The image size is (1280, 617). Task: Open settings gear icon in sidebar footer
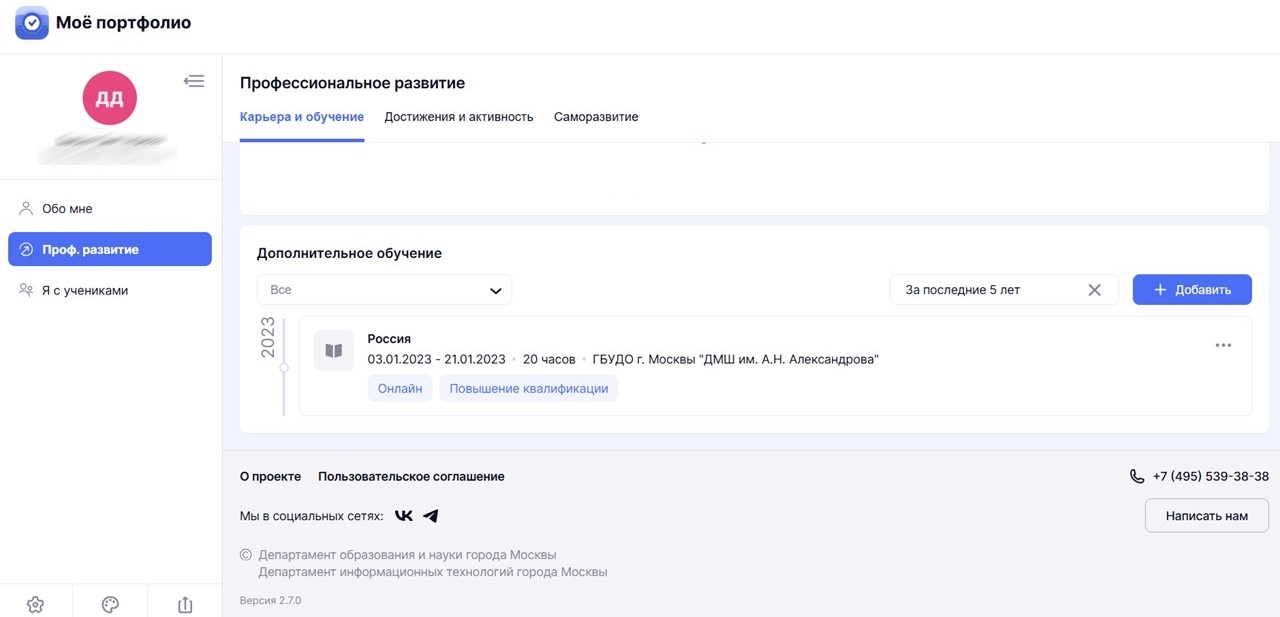pos(36,604)
